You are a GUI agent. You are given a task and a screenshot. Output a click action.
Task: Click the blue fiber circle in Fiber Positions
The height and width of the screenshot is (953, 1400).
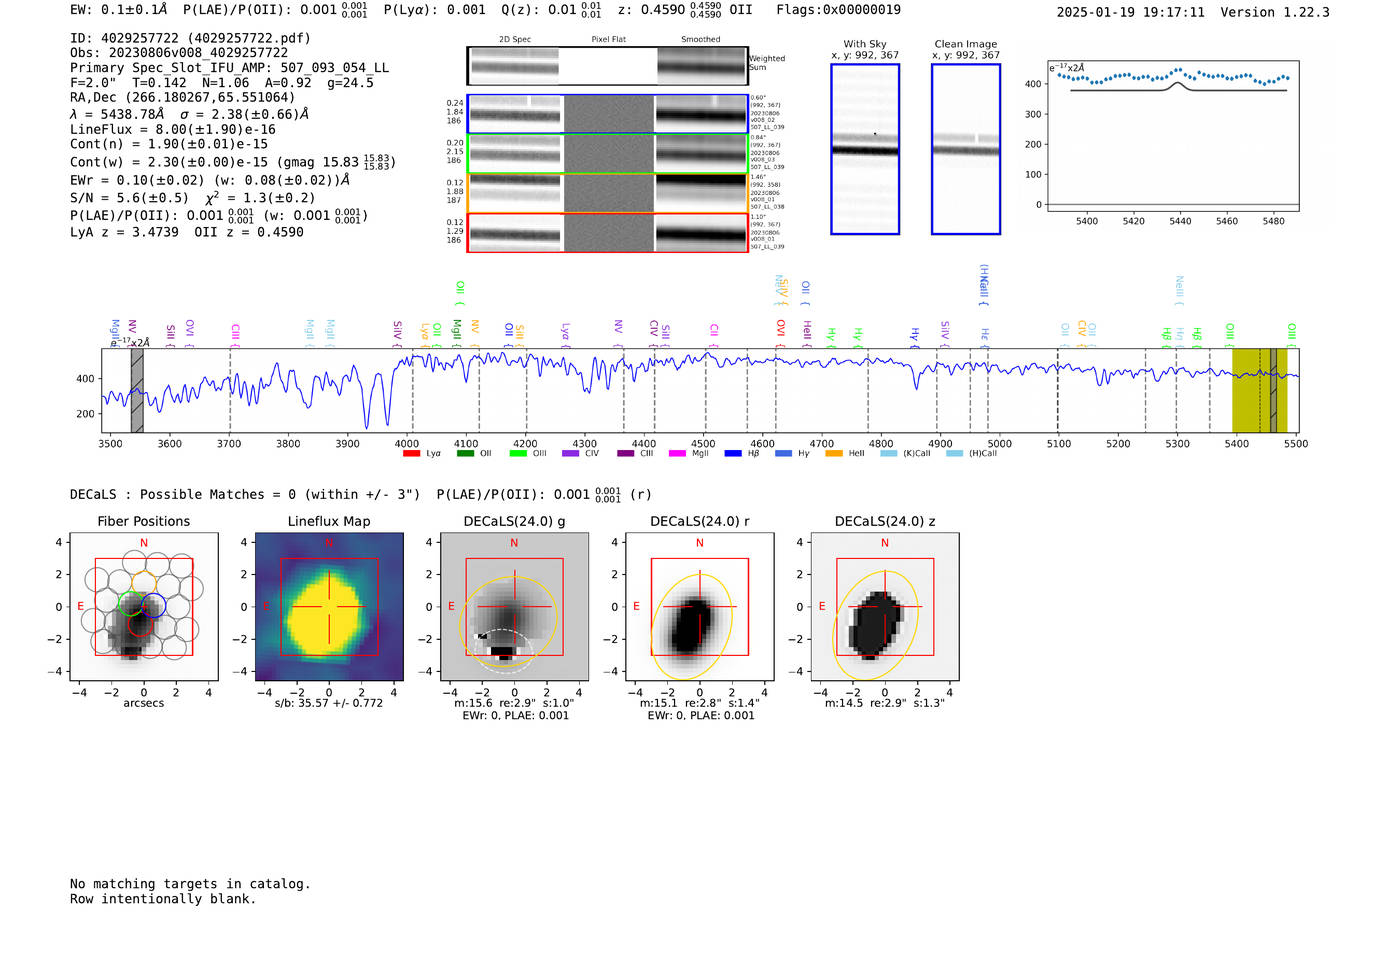pos(153,605)
